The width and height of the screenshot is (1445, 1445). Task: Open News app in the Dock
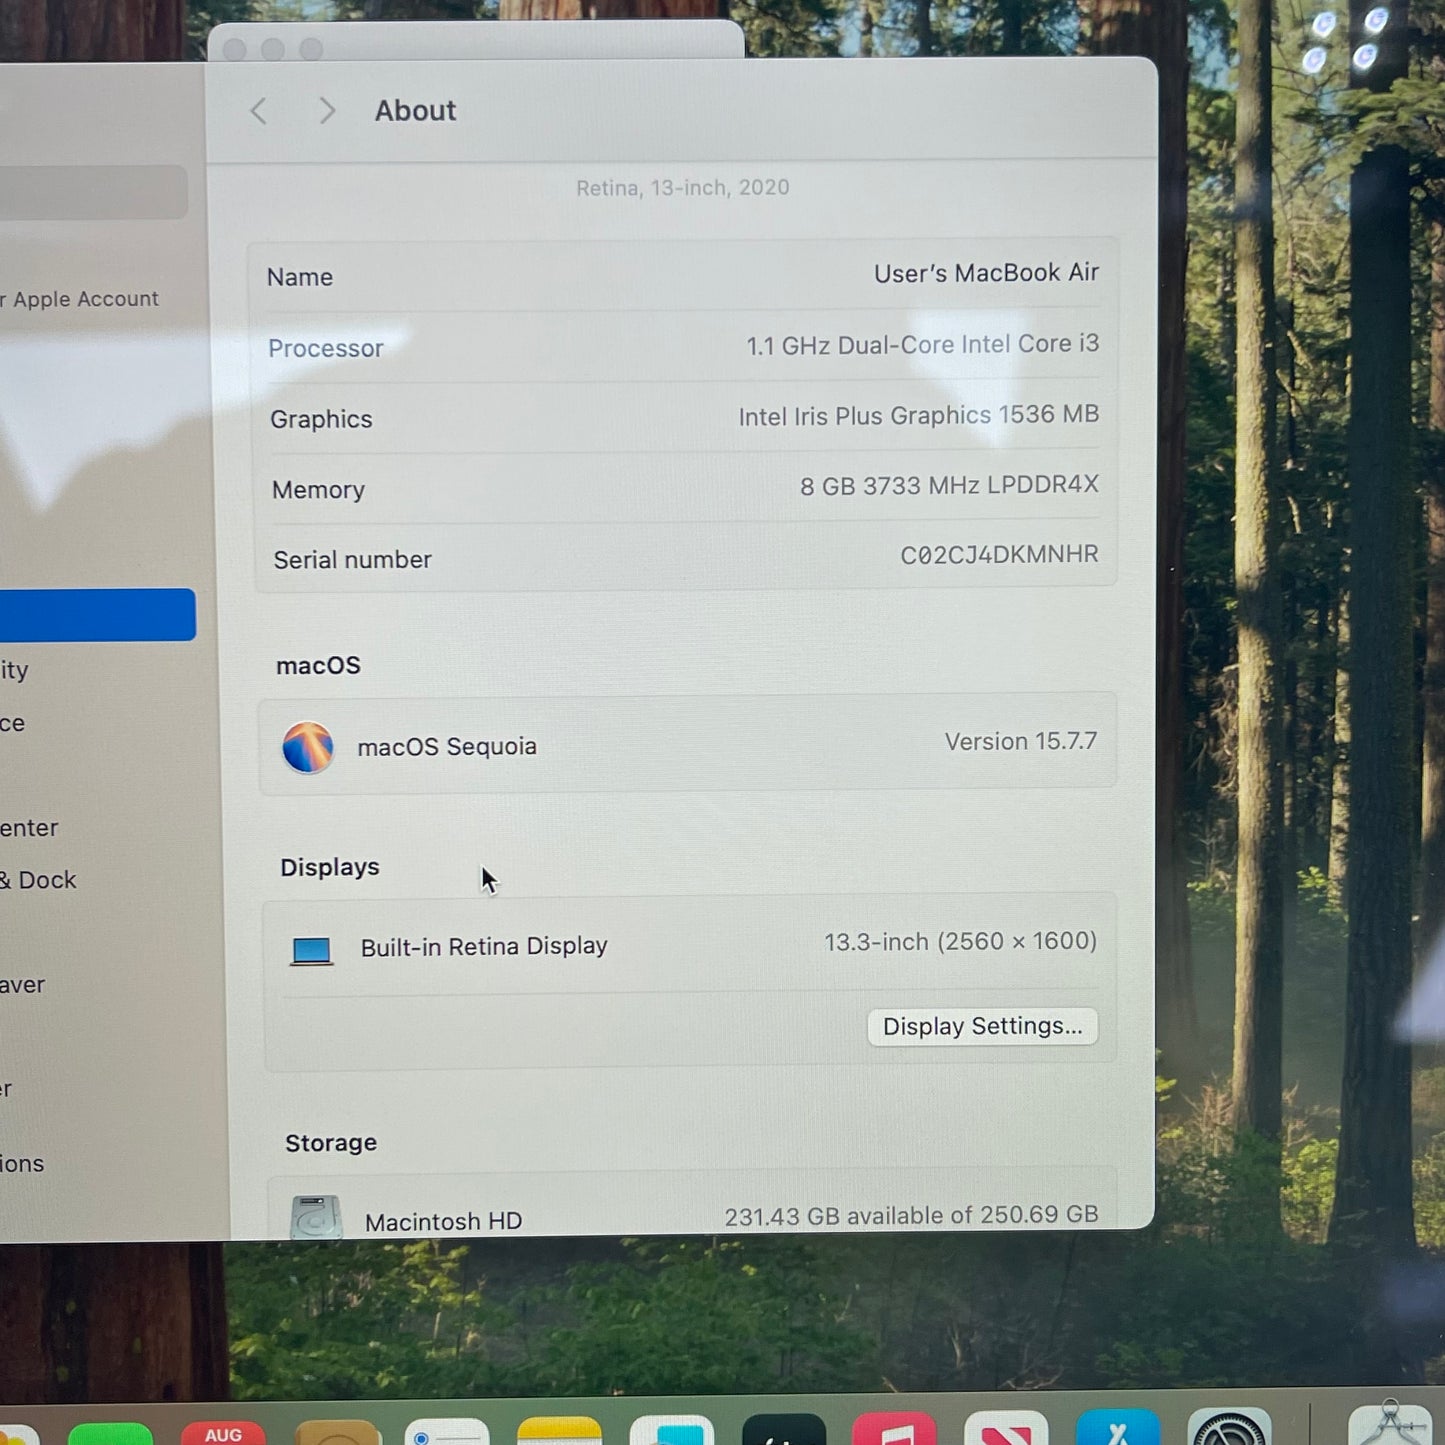1006,1430
